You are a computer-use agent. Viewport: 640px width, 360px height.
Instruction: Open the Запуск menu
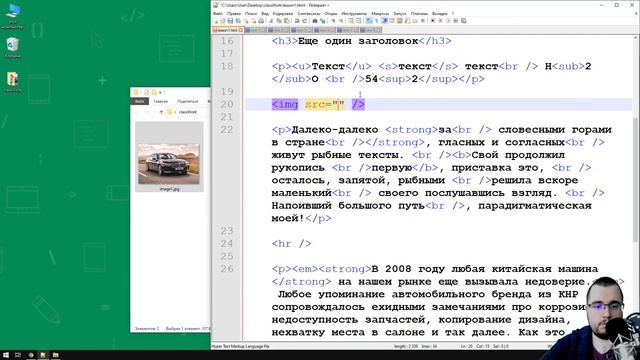pos(400,13)
